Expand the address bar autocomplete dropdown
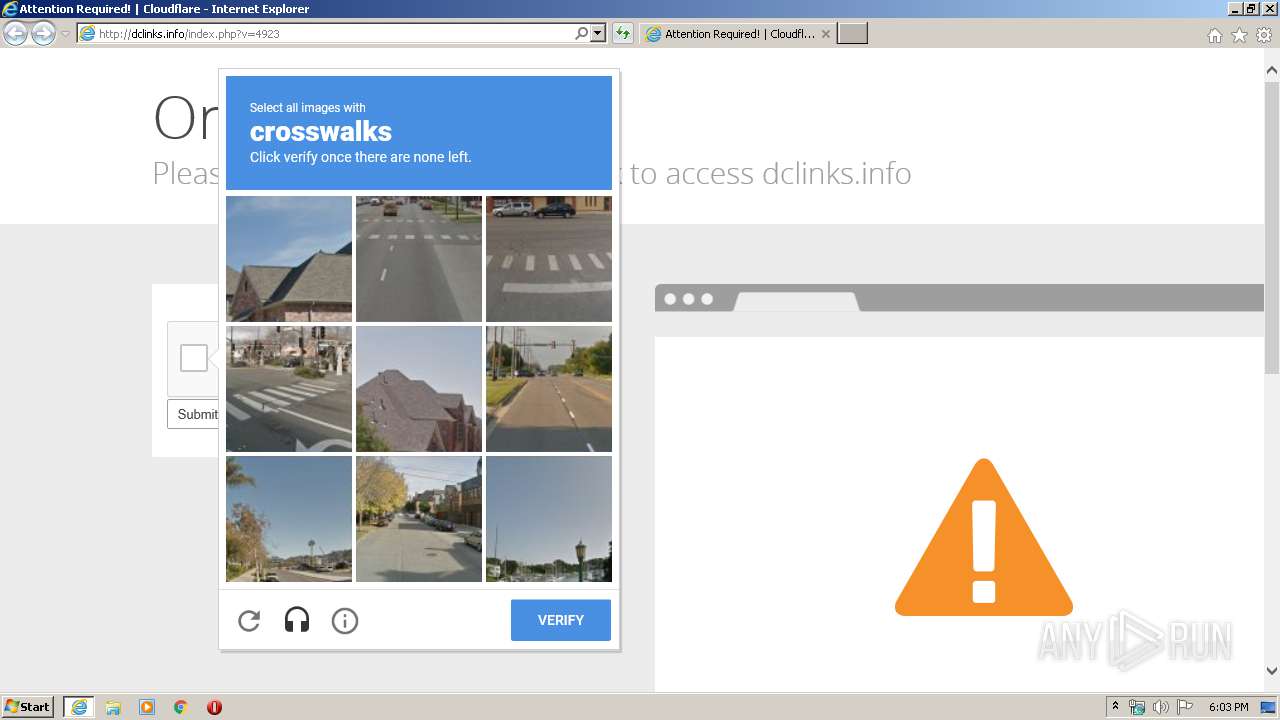Screen dimensions: 1280x720 (x=598, y=34)
